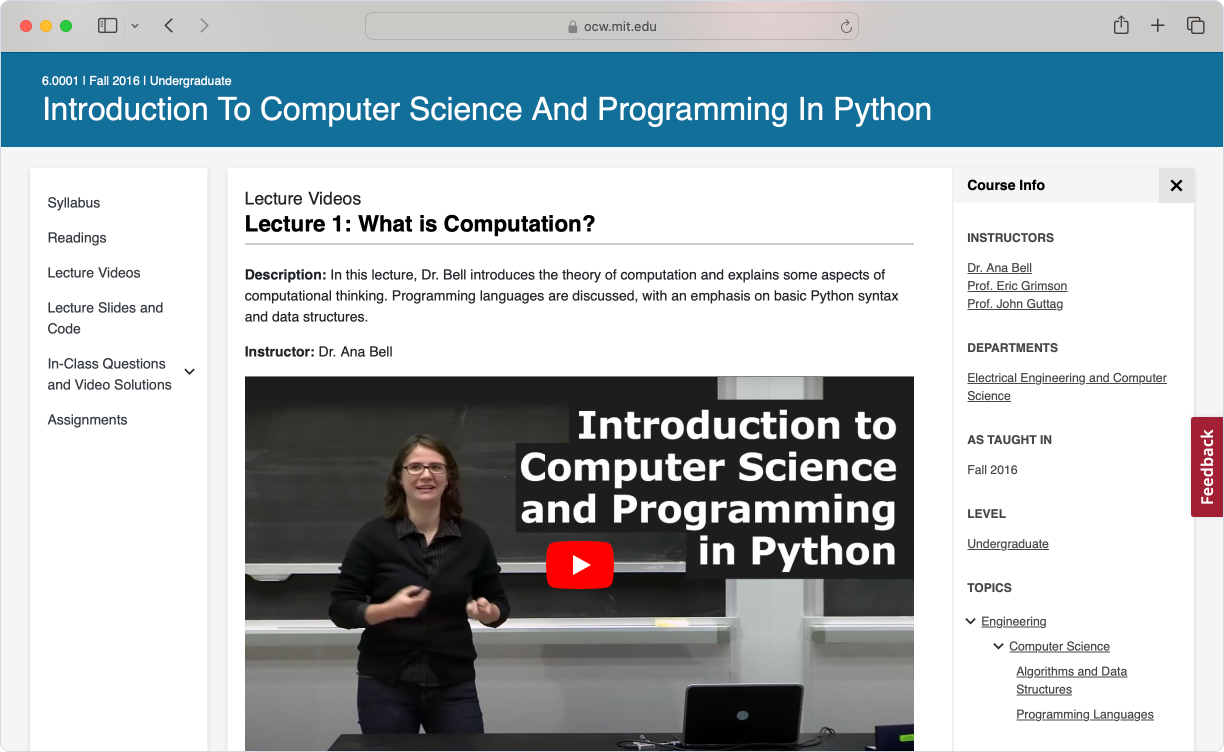Reload the page using the refresh icon
This screenshot has width=1224, height=752.
point(846,27)
